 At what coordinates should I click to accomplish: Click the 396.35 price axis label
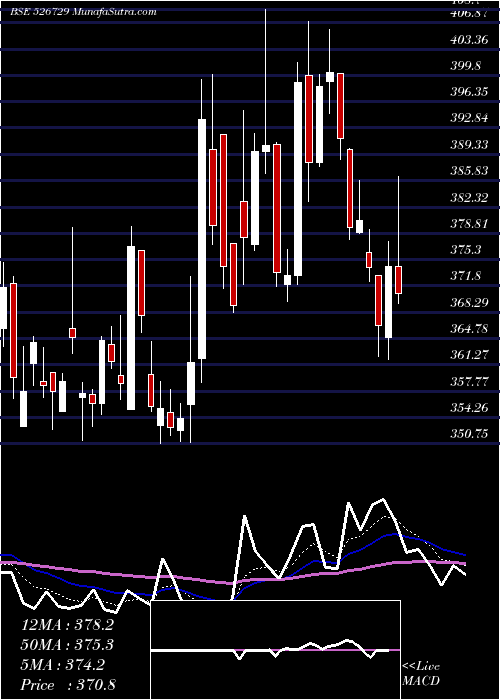(469, 92)
